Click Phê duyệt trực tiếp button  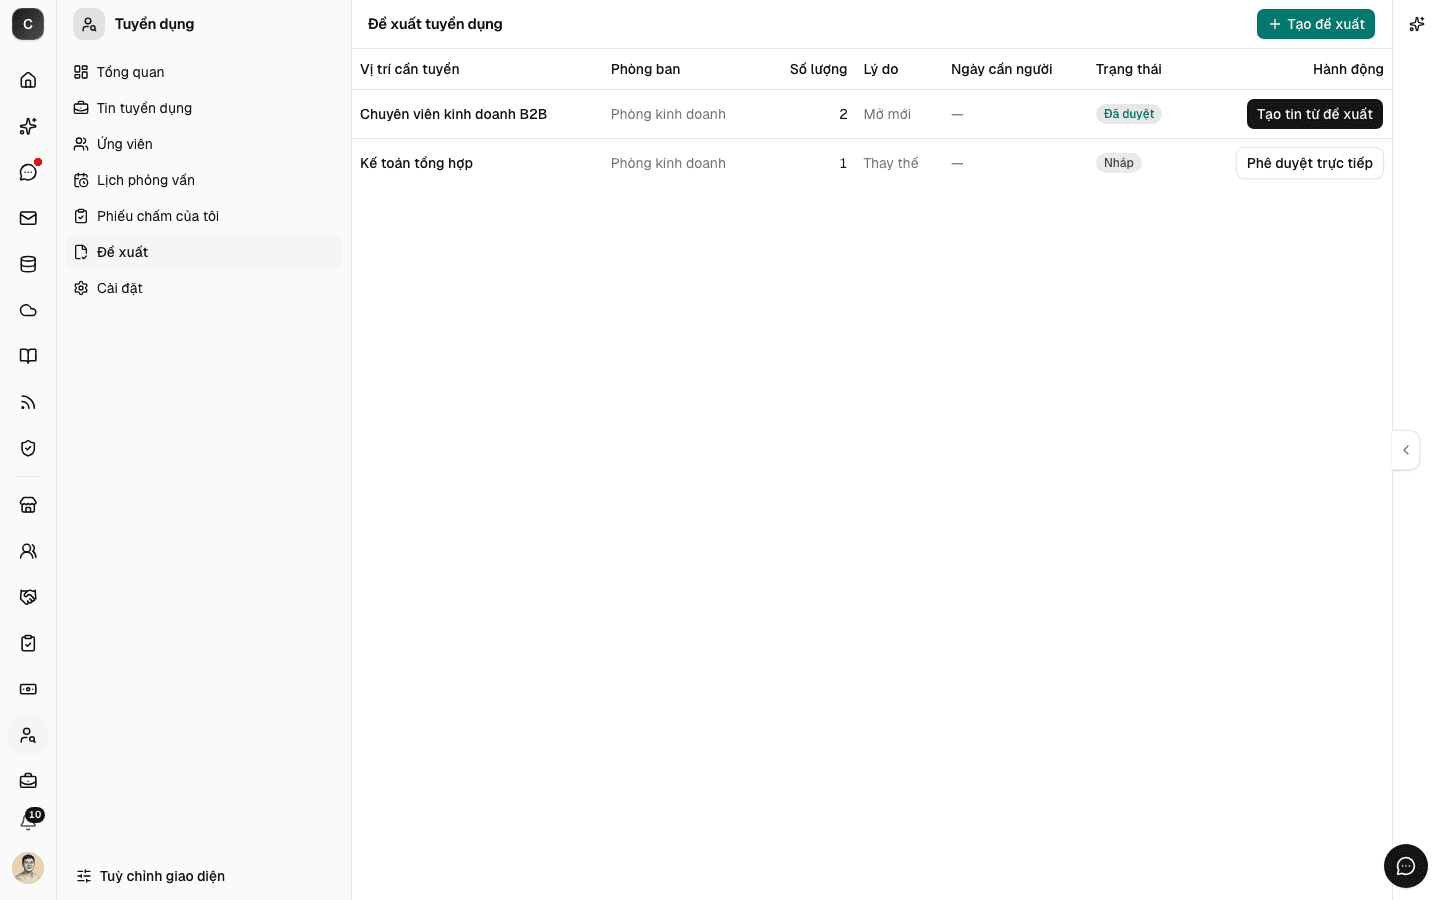point(1310,163)
